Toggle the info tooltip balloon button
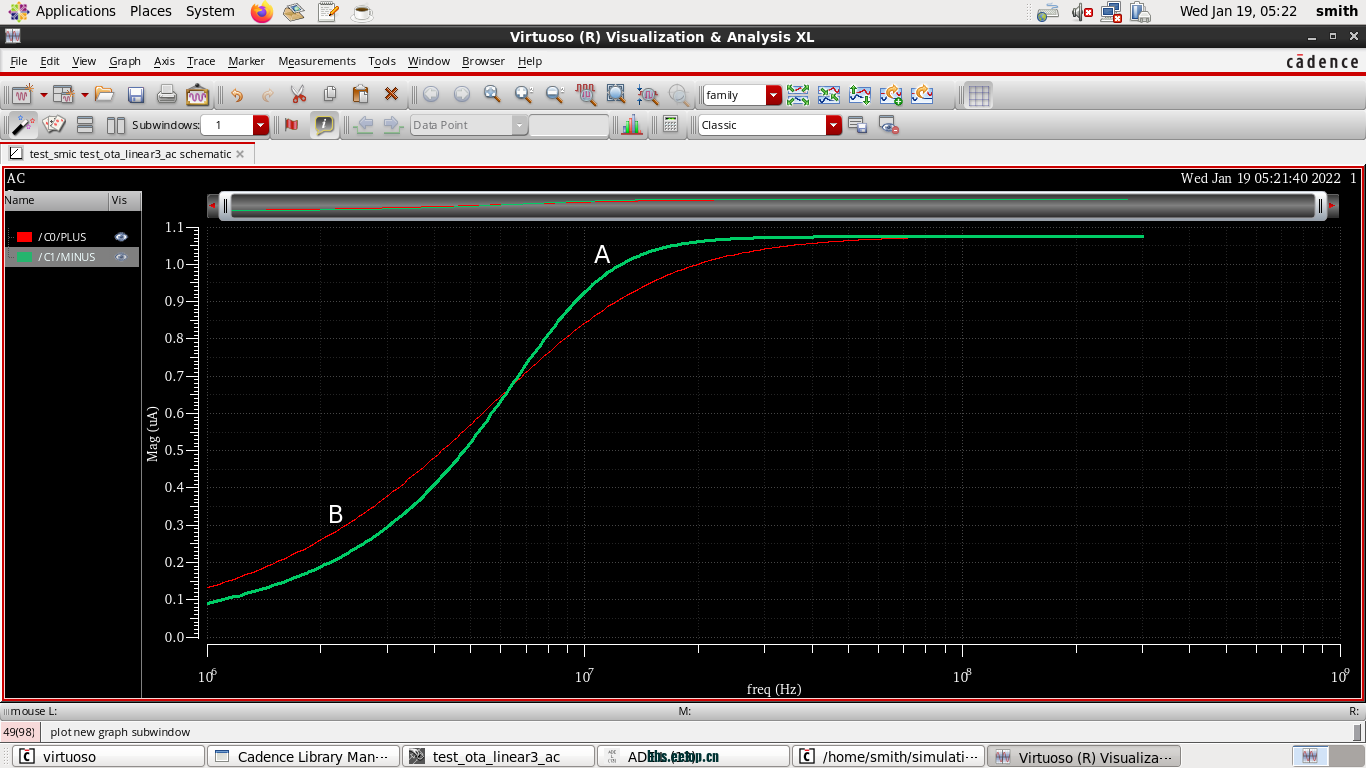Screen dimensions: 1366x768 pyautogui.click(x=323, y=125)
